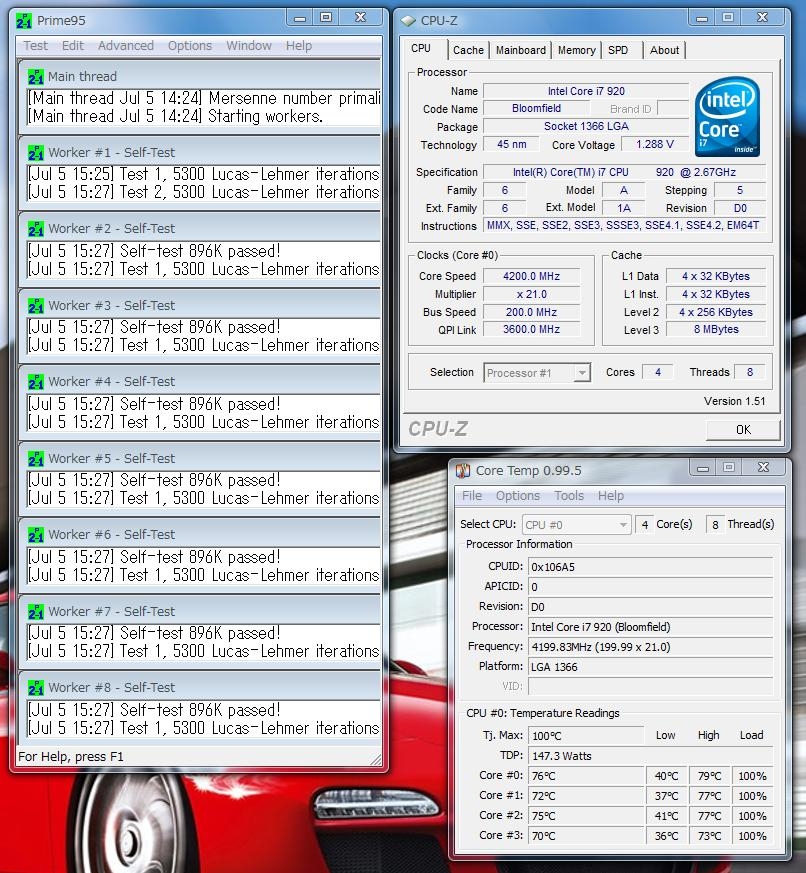Open the File menu in Core Temp

tap(472, 496)
